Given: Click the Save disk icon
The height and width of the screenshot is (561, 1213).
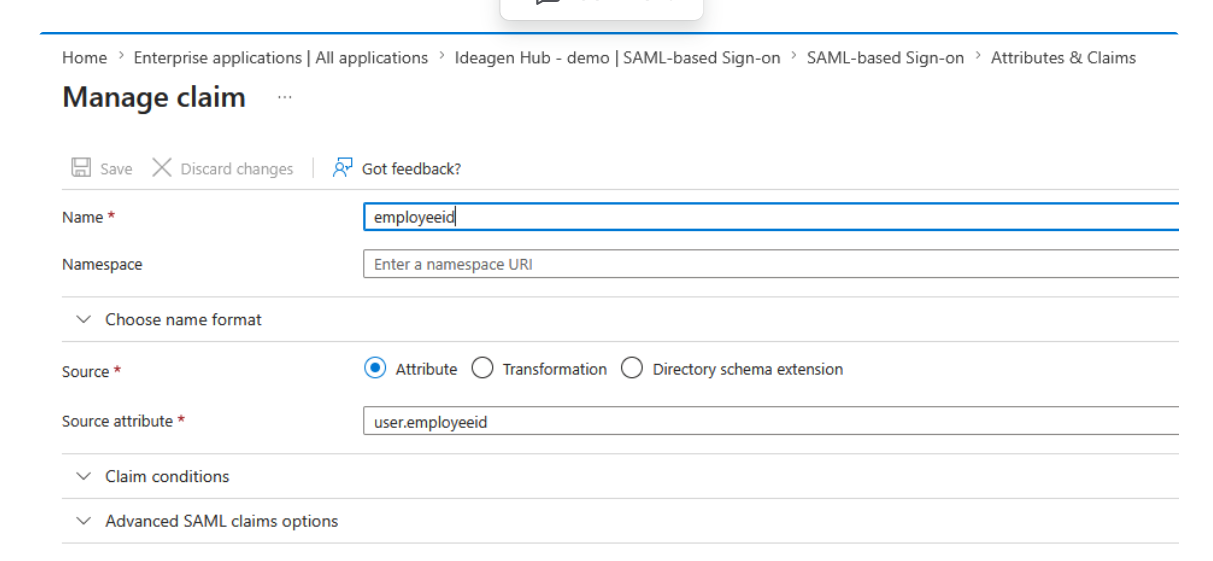Looking at the screenshot, I should (81, 168).
